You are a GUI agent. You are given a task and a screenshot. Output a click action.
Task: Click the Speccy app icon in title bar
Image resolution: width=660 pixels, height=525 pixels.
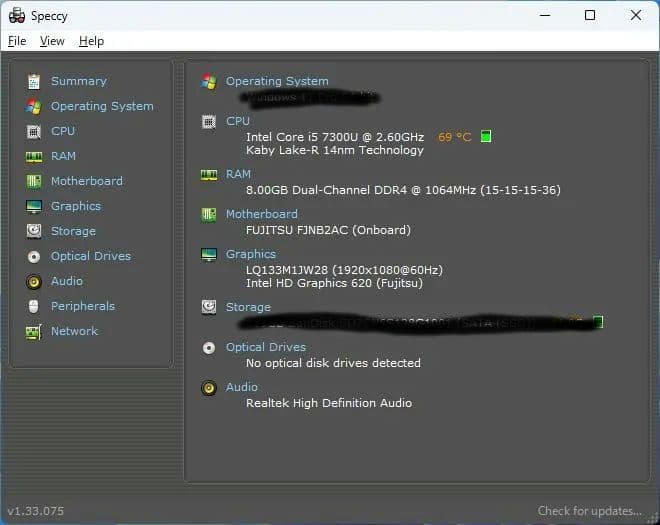[17, 16]
